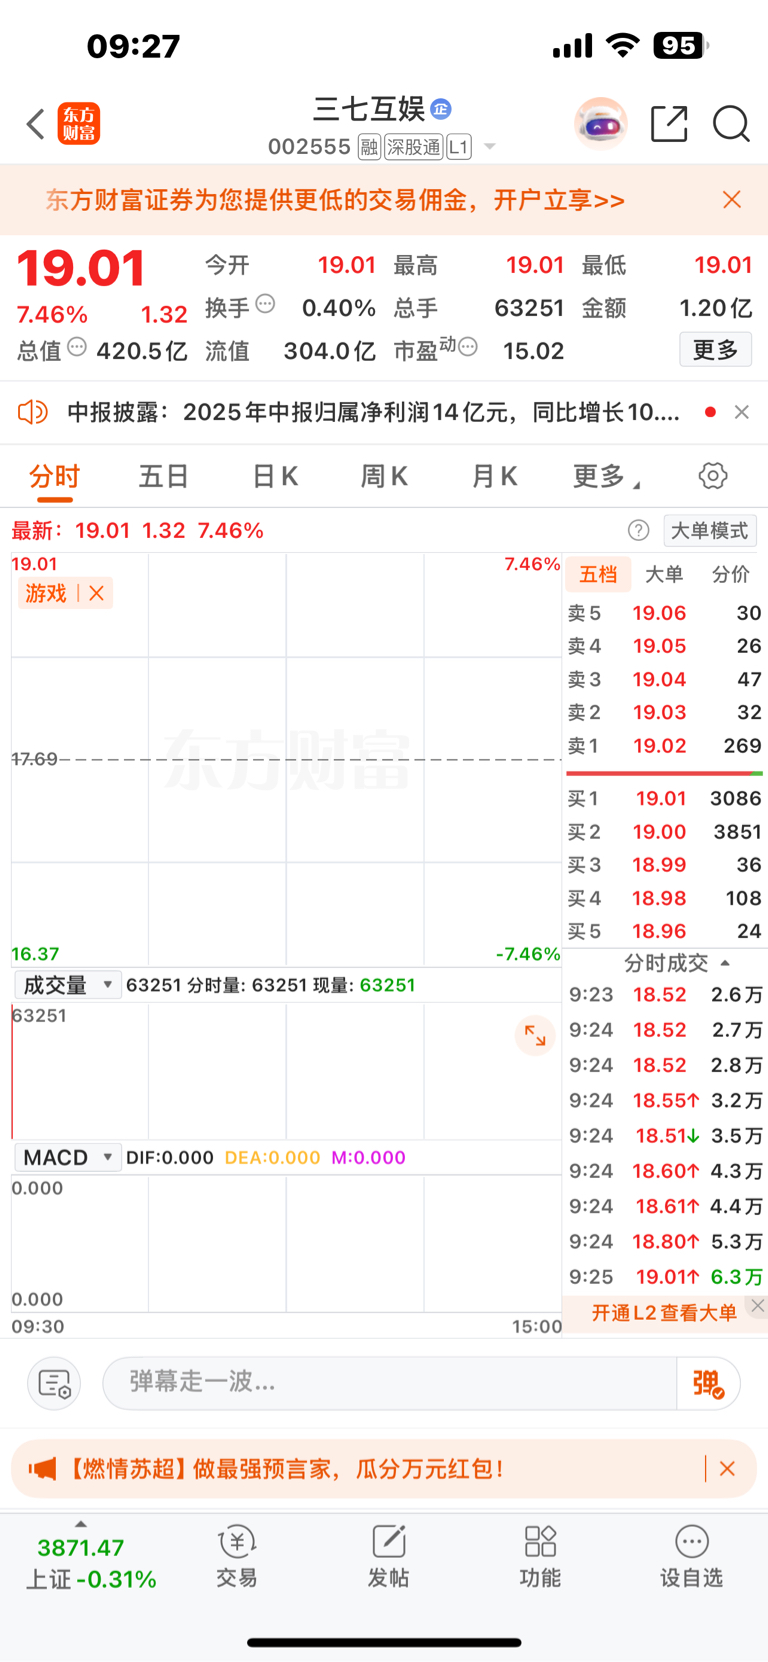The image size is (768, 1662).
Task: Open the 交易 trade icon
Action: 237,1557
